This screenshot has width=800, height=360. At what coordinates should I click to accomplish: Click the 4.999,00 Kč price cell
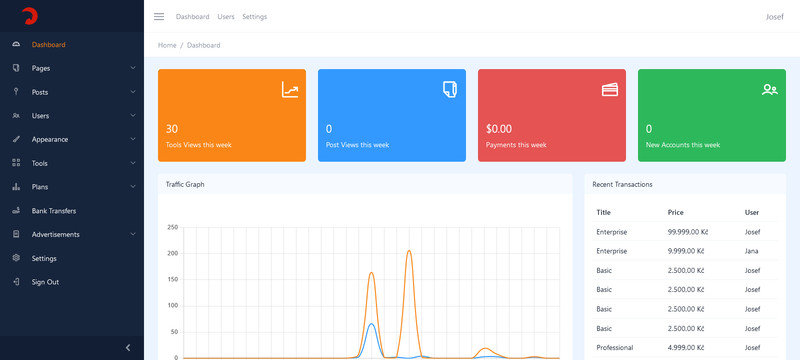[x=686, y=348]
